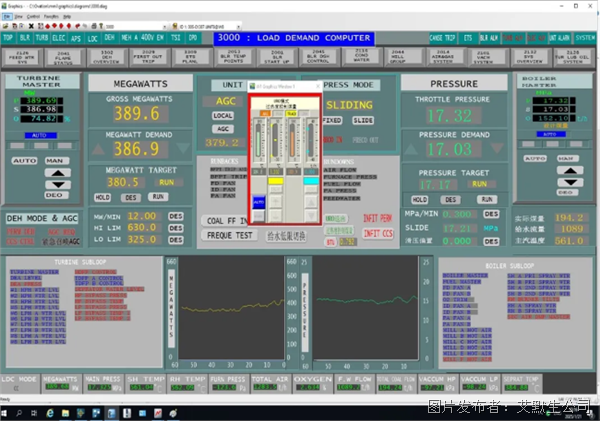Click the Megawatt Demand raise triangle

pyautogui.click(x=98, y=149)
